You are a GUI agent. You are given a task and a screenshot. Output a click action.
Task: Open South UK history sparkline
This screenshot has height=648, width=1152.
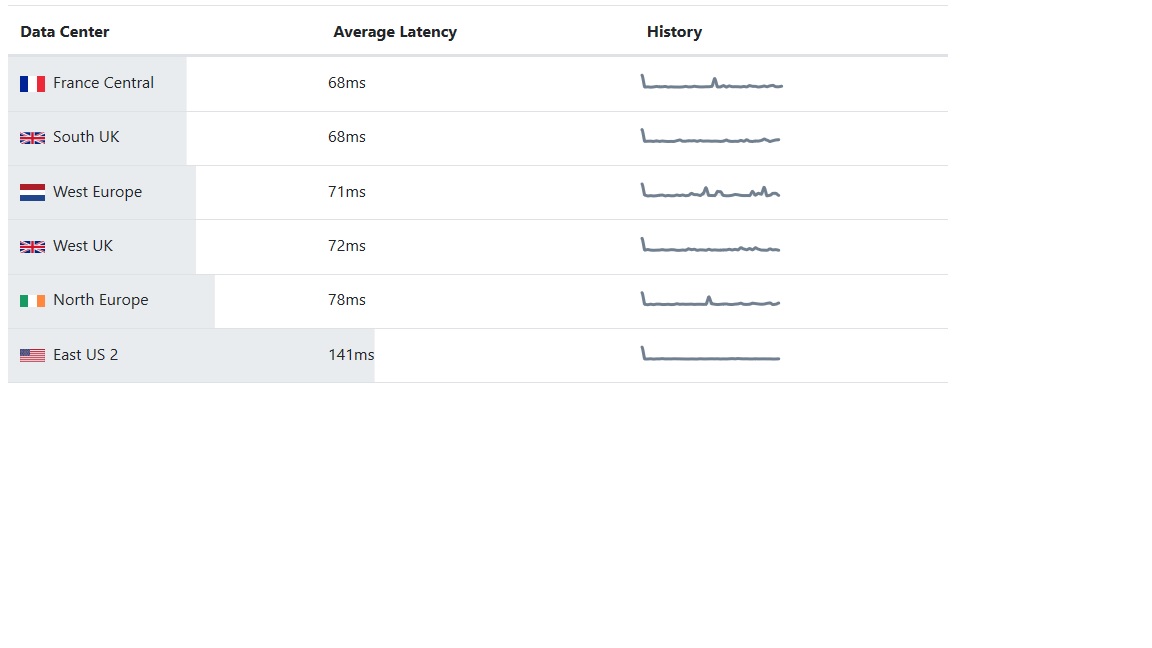(x=710, y=136)
